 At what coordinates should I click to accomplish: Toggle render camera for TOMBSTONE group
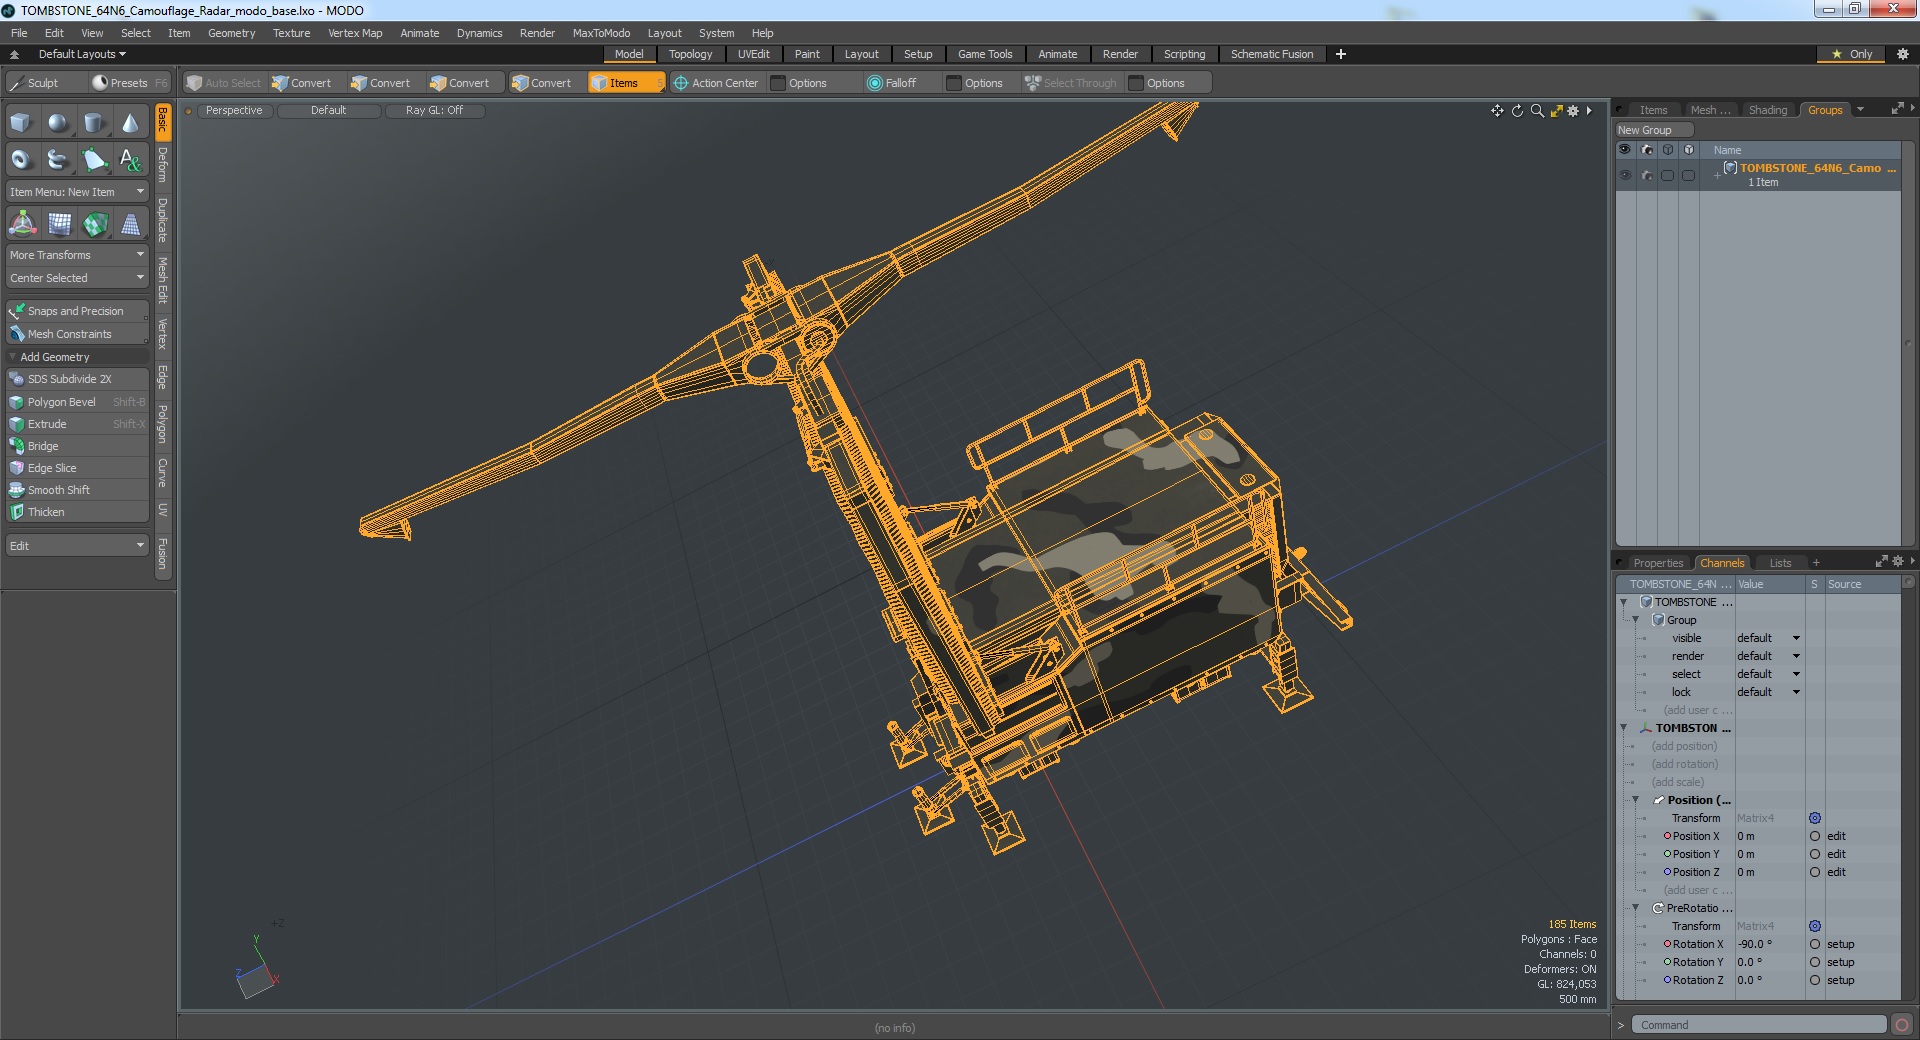tap(1646, 175)
